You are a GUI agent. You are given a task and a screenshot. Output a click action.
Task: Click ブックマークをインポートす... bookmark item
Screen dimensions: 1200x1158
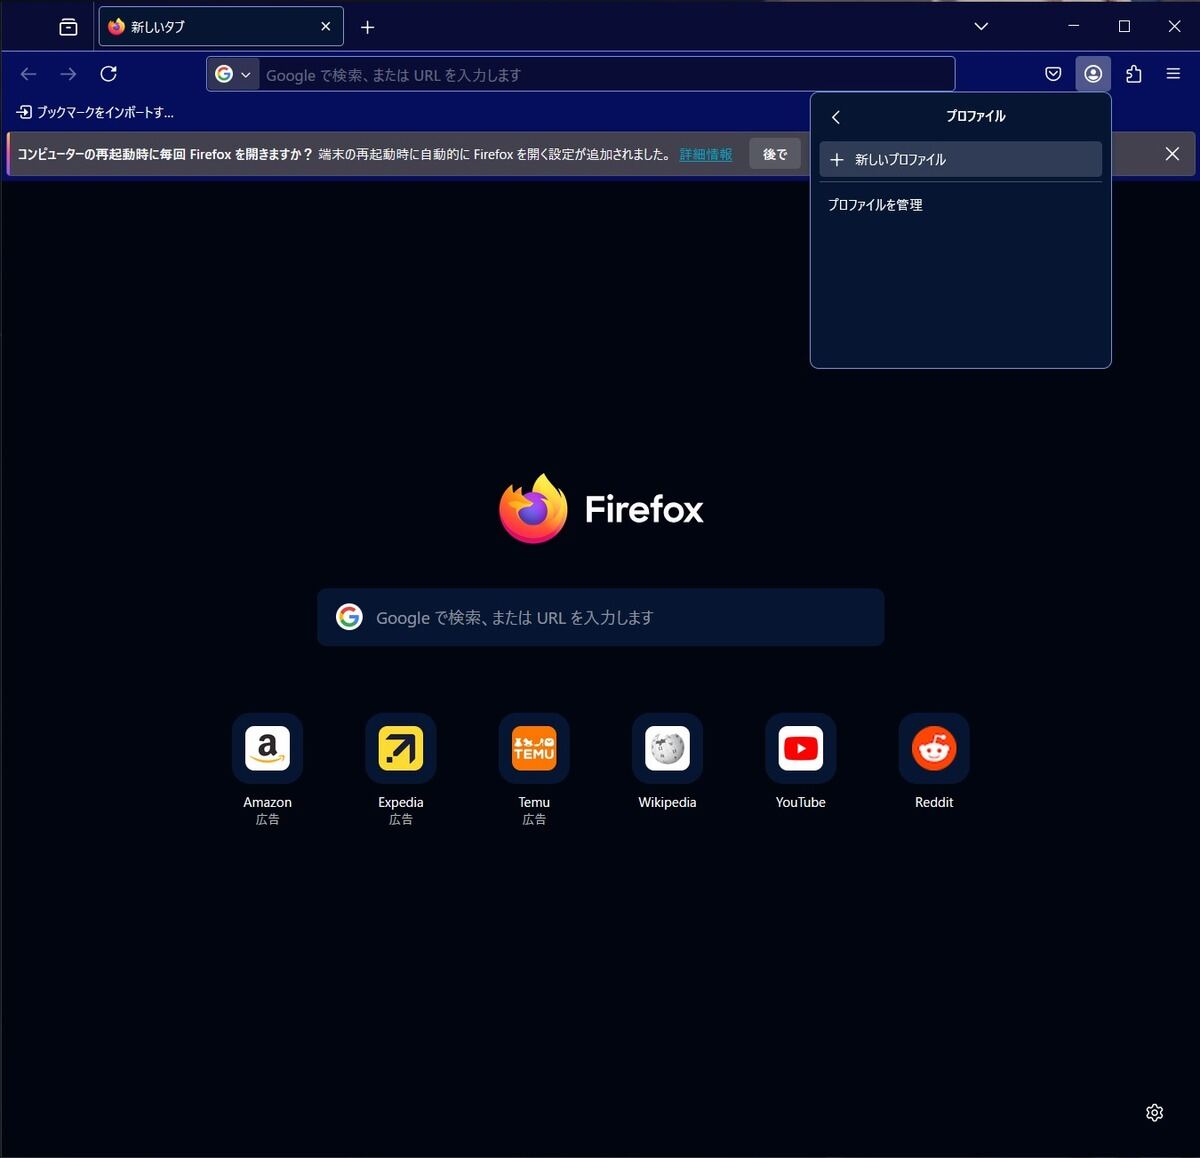point(95,112)
